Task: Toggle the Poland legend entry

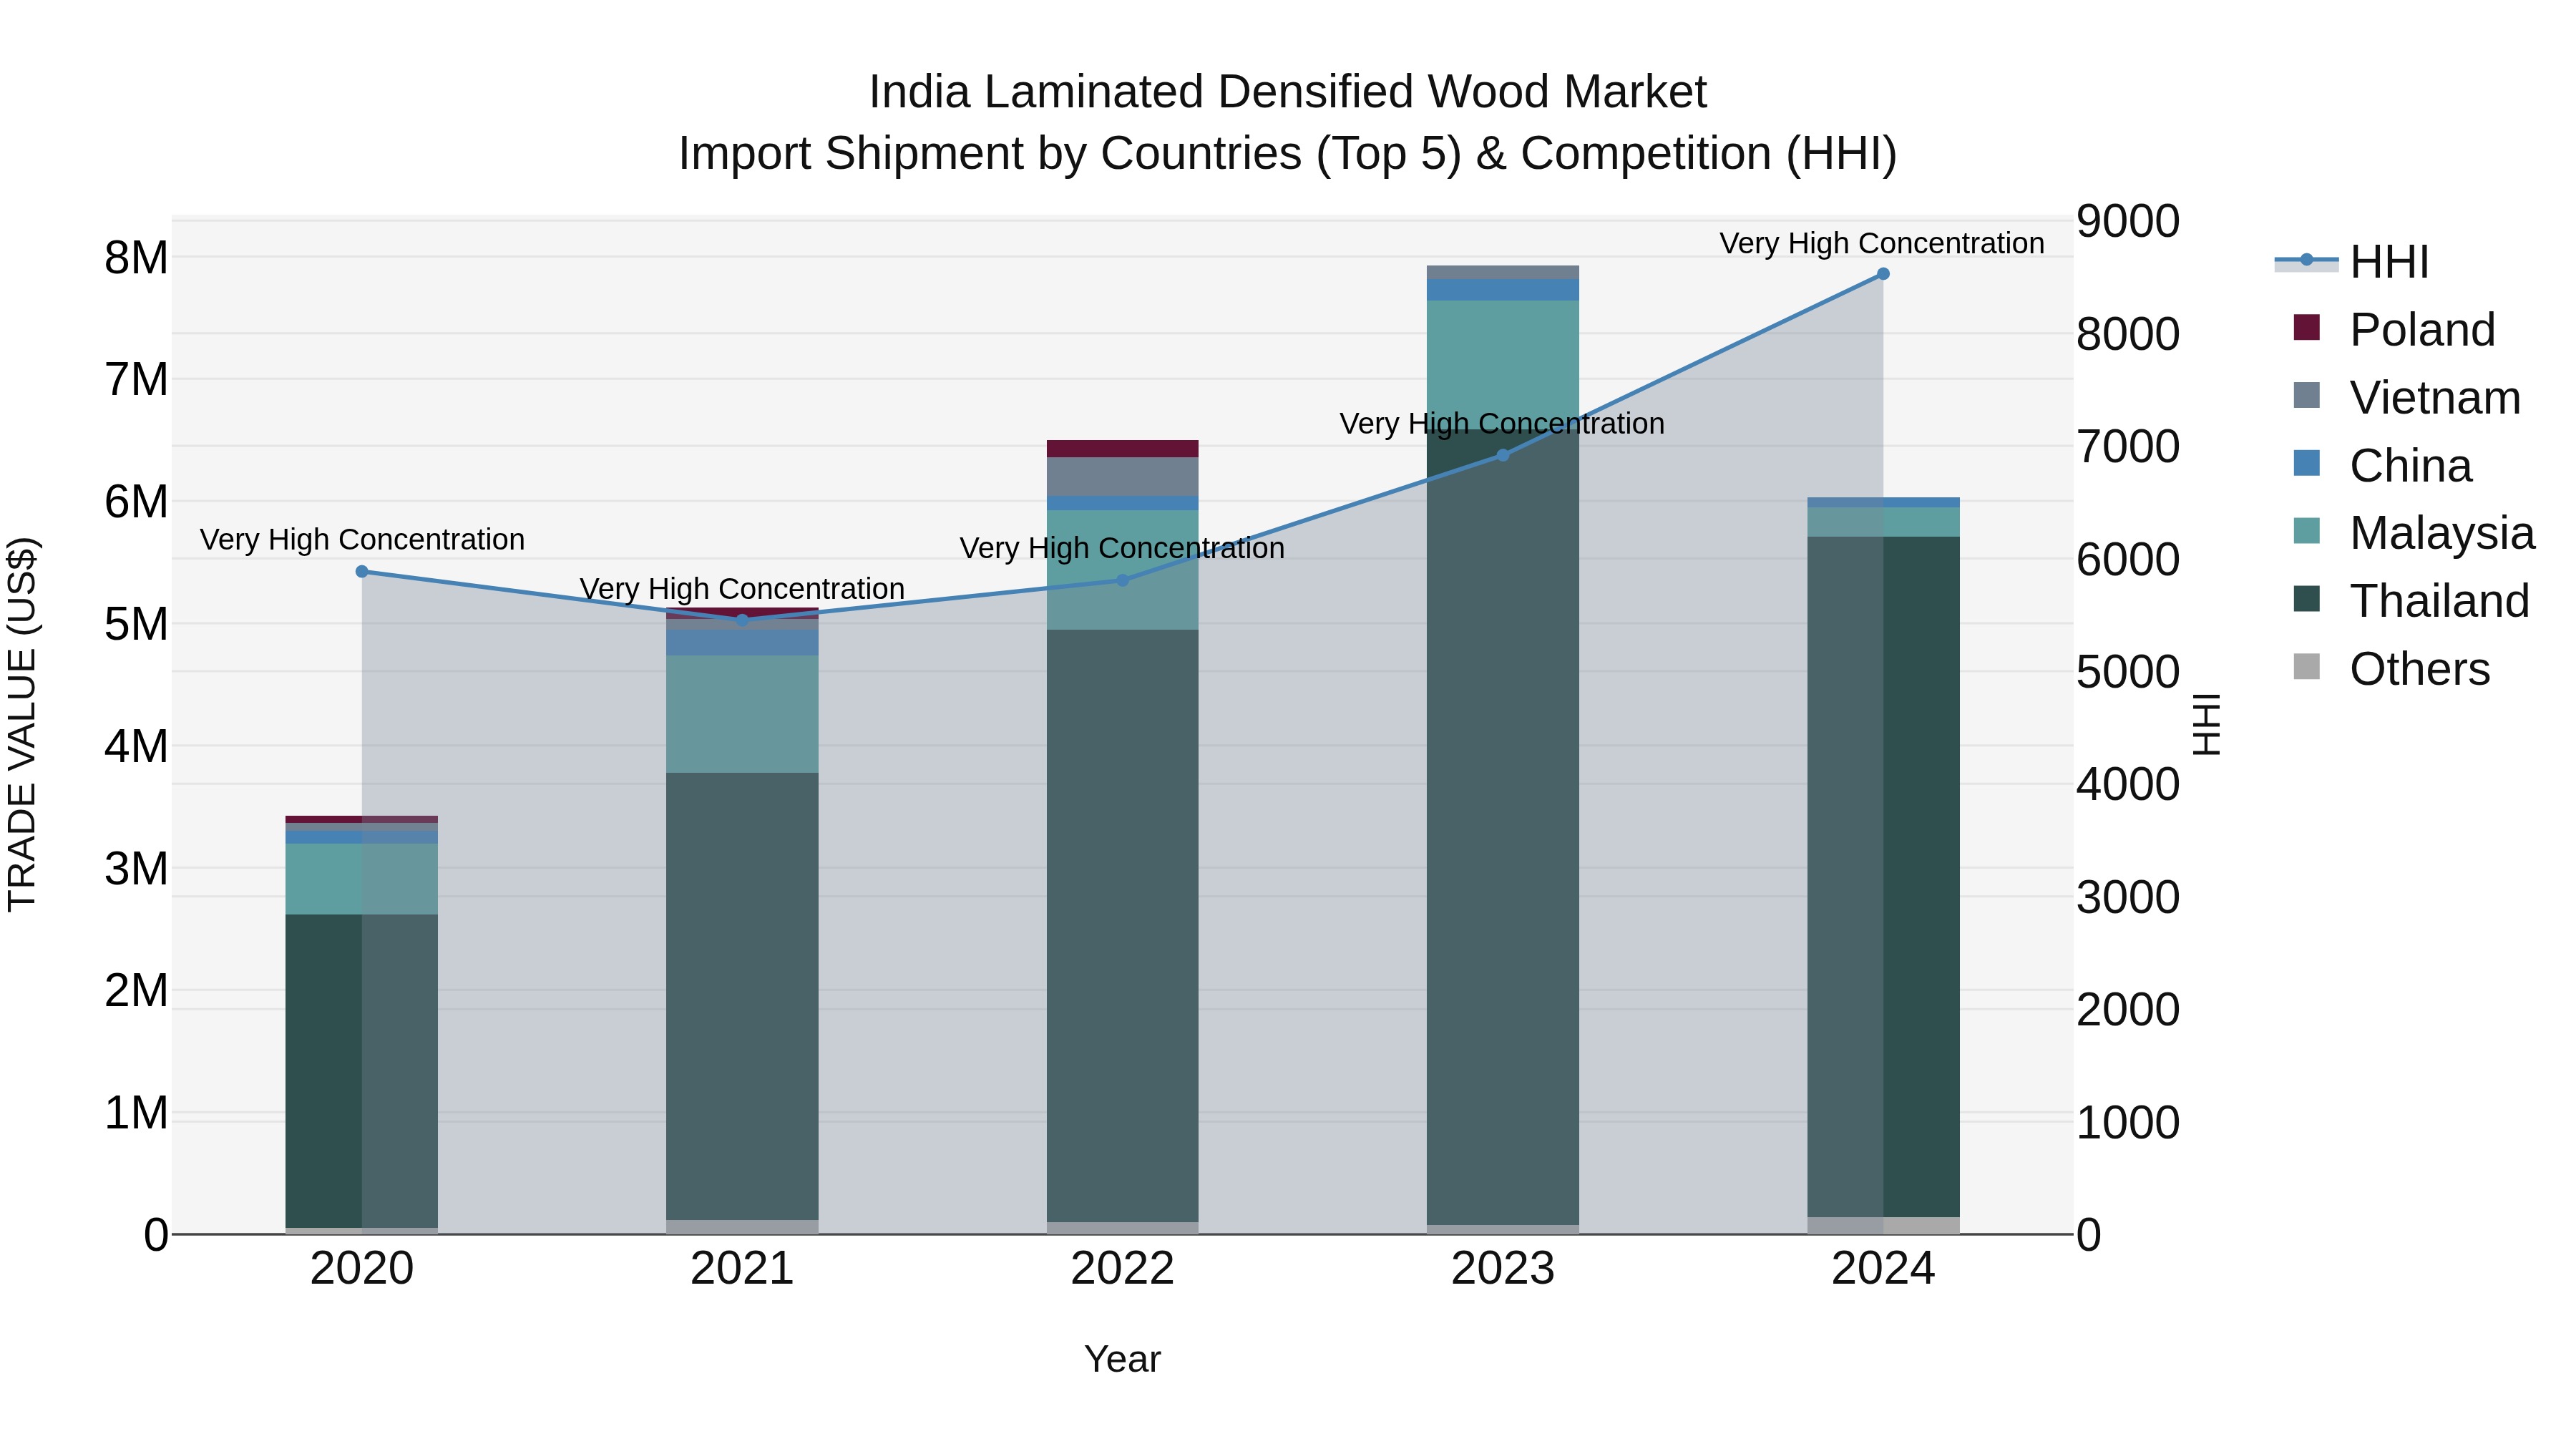Action: click(2395, 329)
